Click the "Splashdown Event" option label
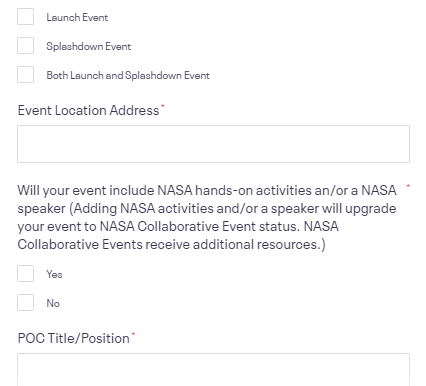This screenshot has width=426, height=386. pos(89,46)
